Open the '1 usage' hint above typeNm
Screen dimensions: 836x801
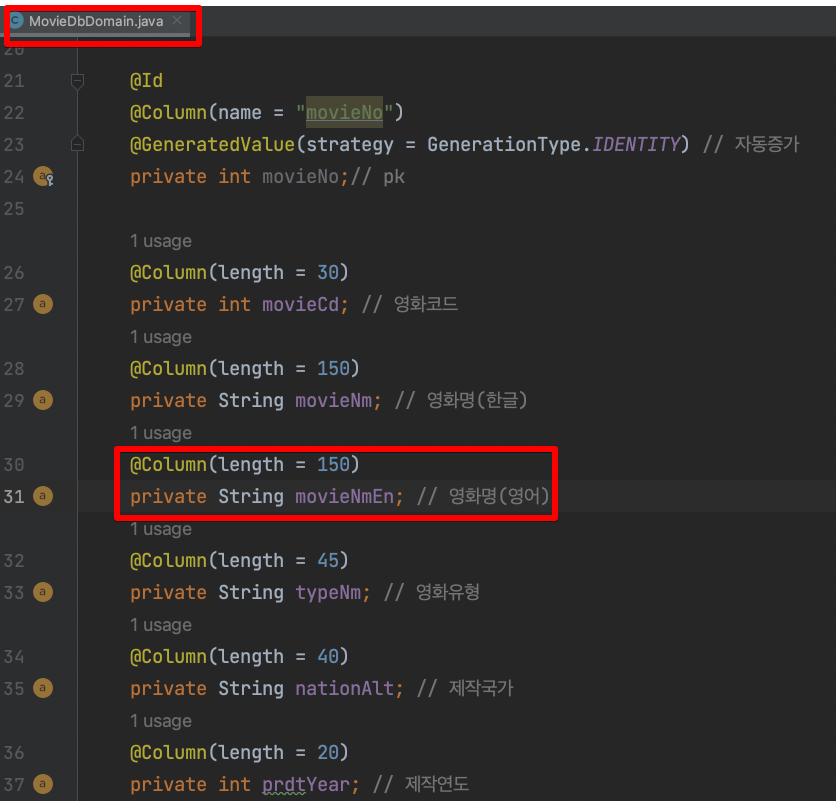pyautogui.click(x=161, y=529)
